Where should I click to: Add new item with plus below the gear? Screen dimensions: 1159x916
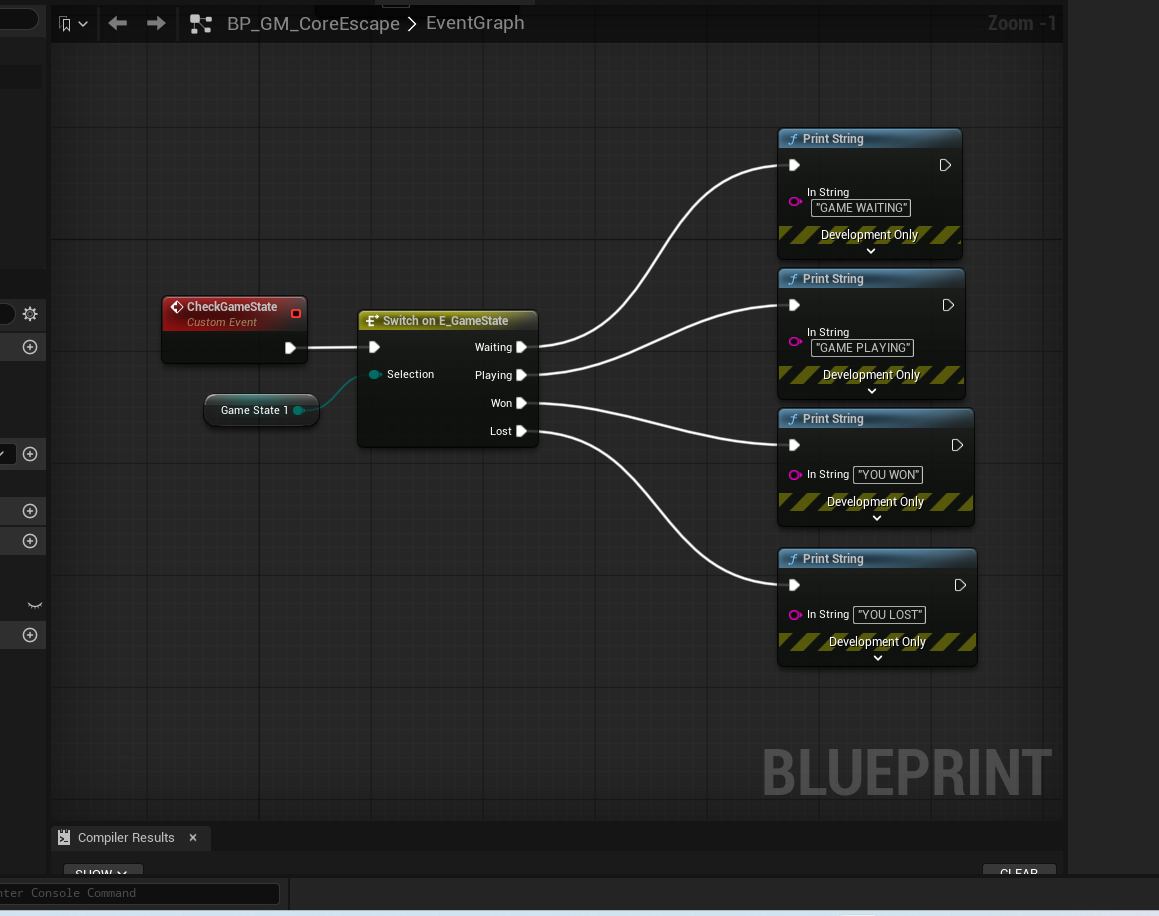[30, 347]
